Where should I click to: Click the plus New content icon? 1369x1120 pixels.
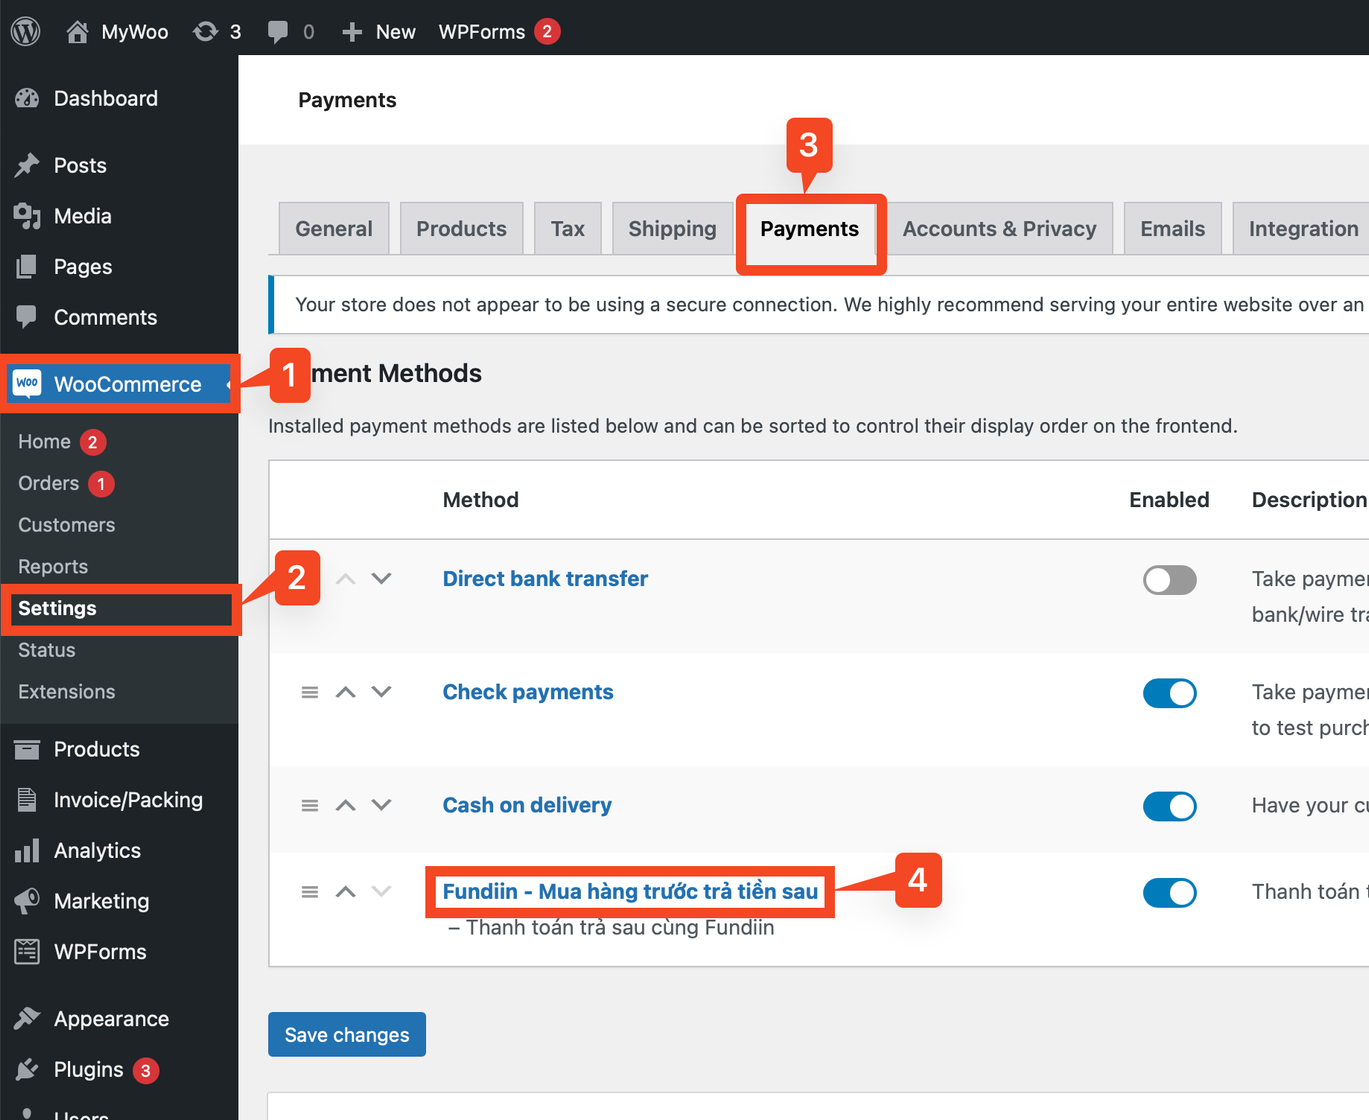pos(351,32)
